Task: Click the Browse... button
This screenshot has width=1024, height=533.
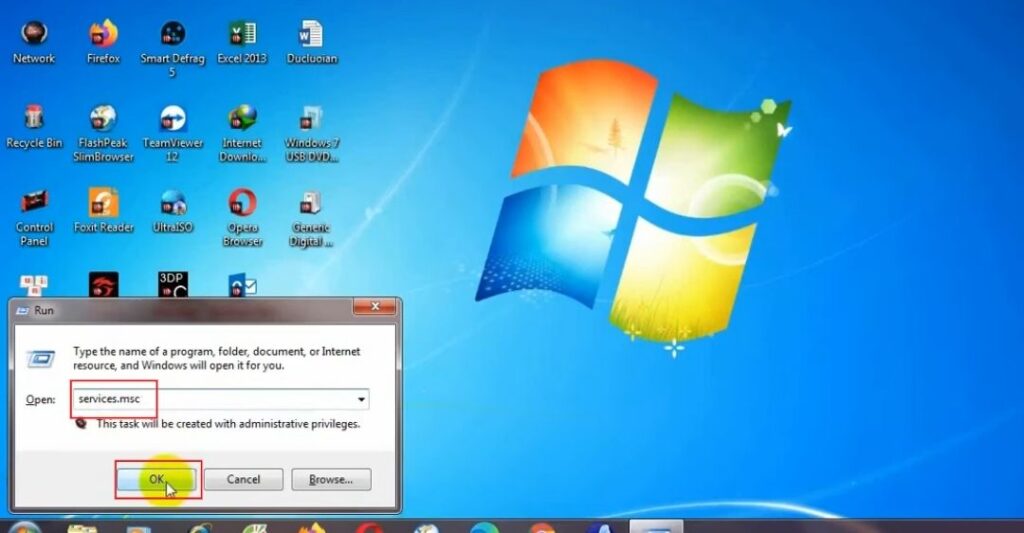Action: (x=330, y=479)
